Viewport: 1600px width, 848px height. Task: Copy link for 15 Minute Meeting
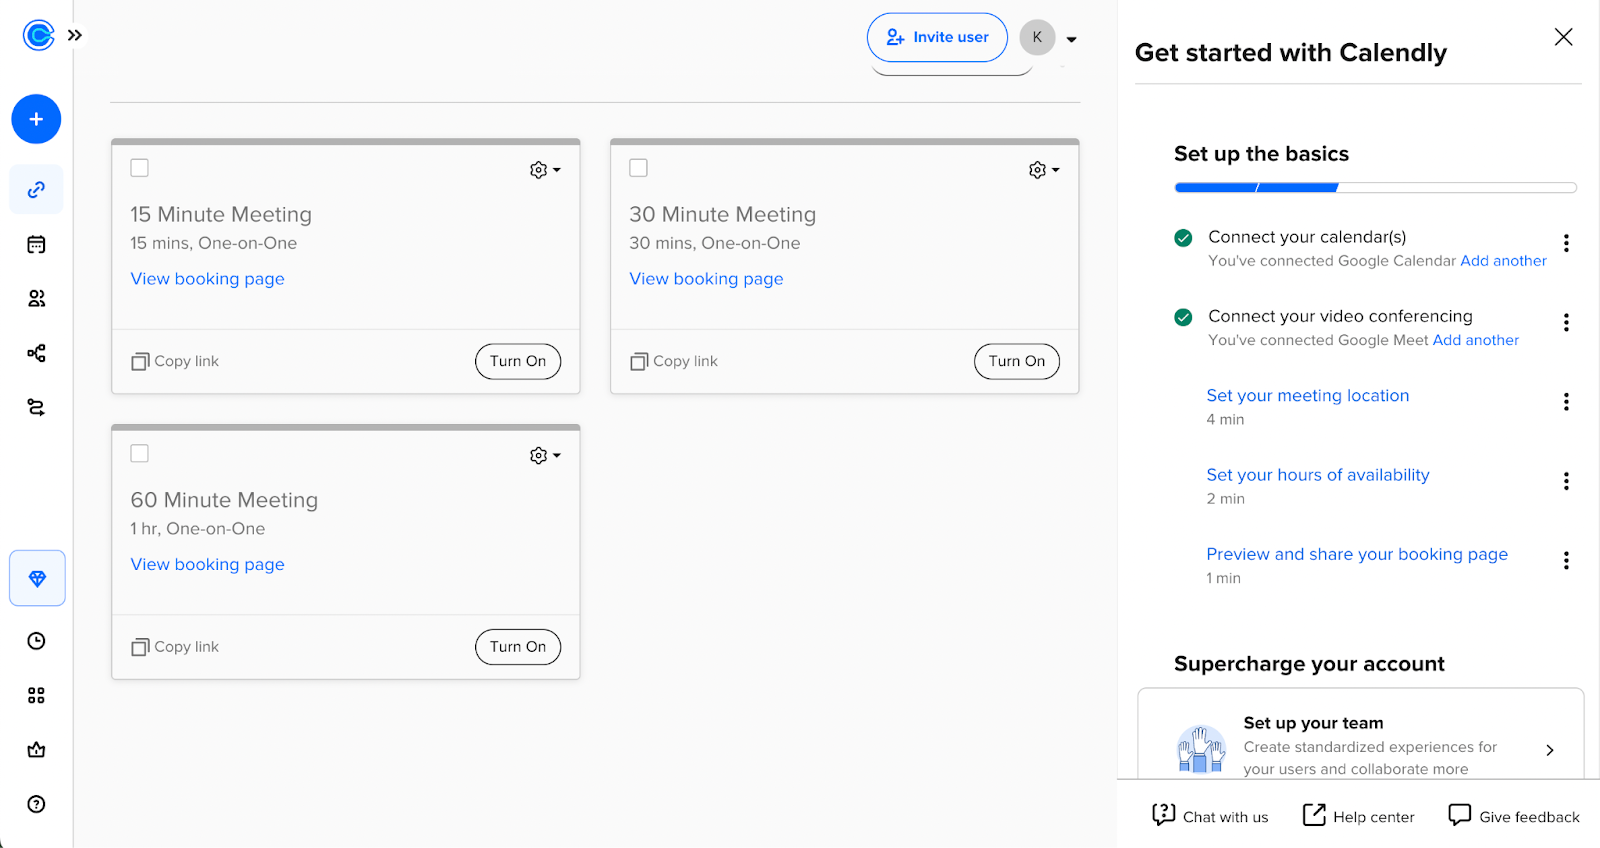175,361
